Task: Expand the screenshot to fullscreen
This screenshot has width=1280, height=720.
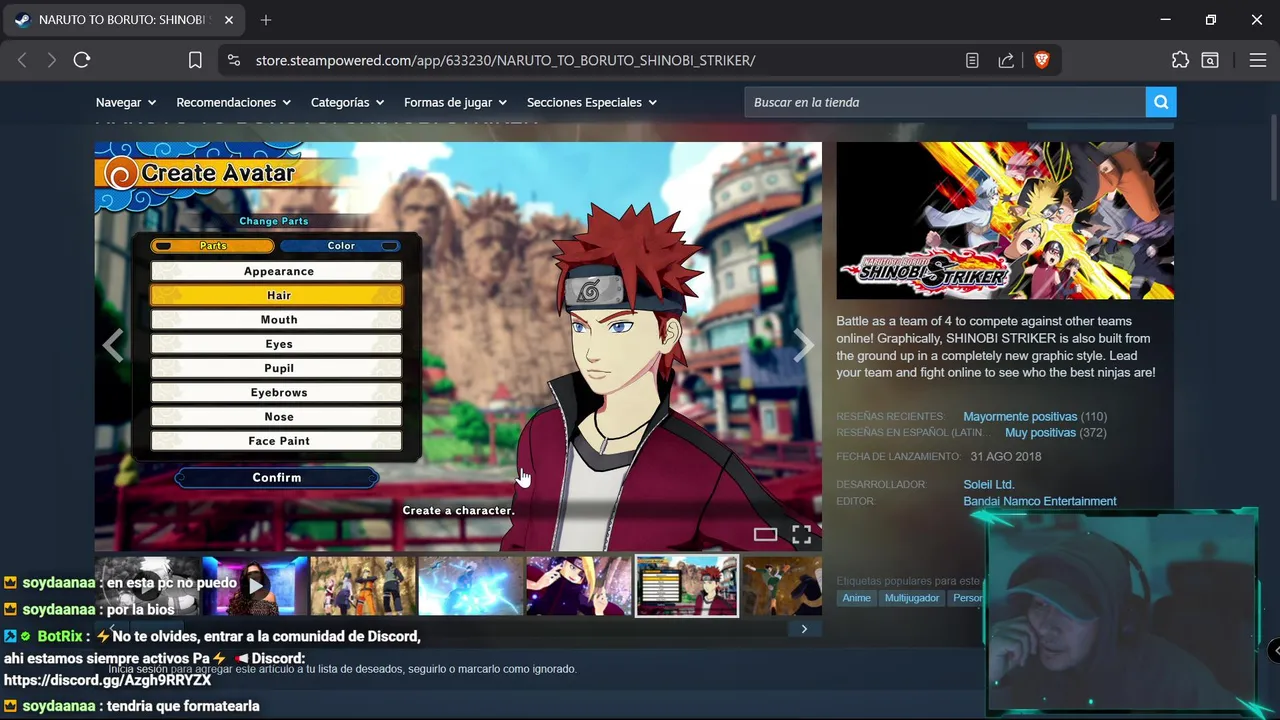Action: 802,534
